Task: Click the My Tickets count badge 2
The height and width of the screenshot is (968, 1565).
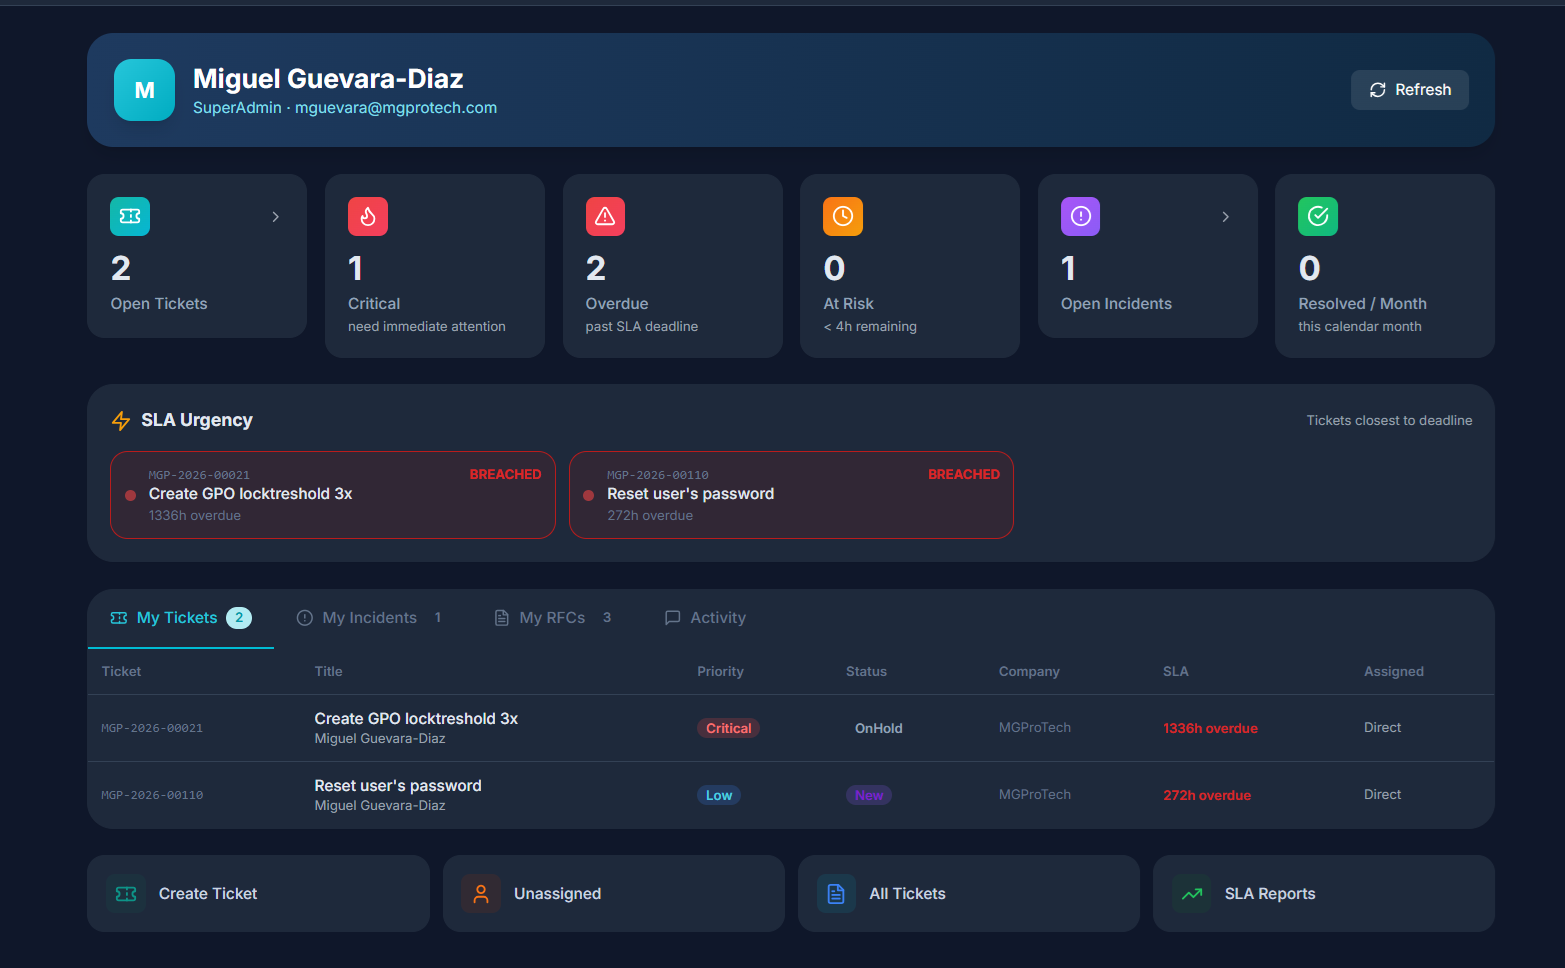Action: tap(239, 618)
